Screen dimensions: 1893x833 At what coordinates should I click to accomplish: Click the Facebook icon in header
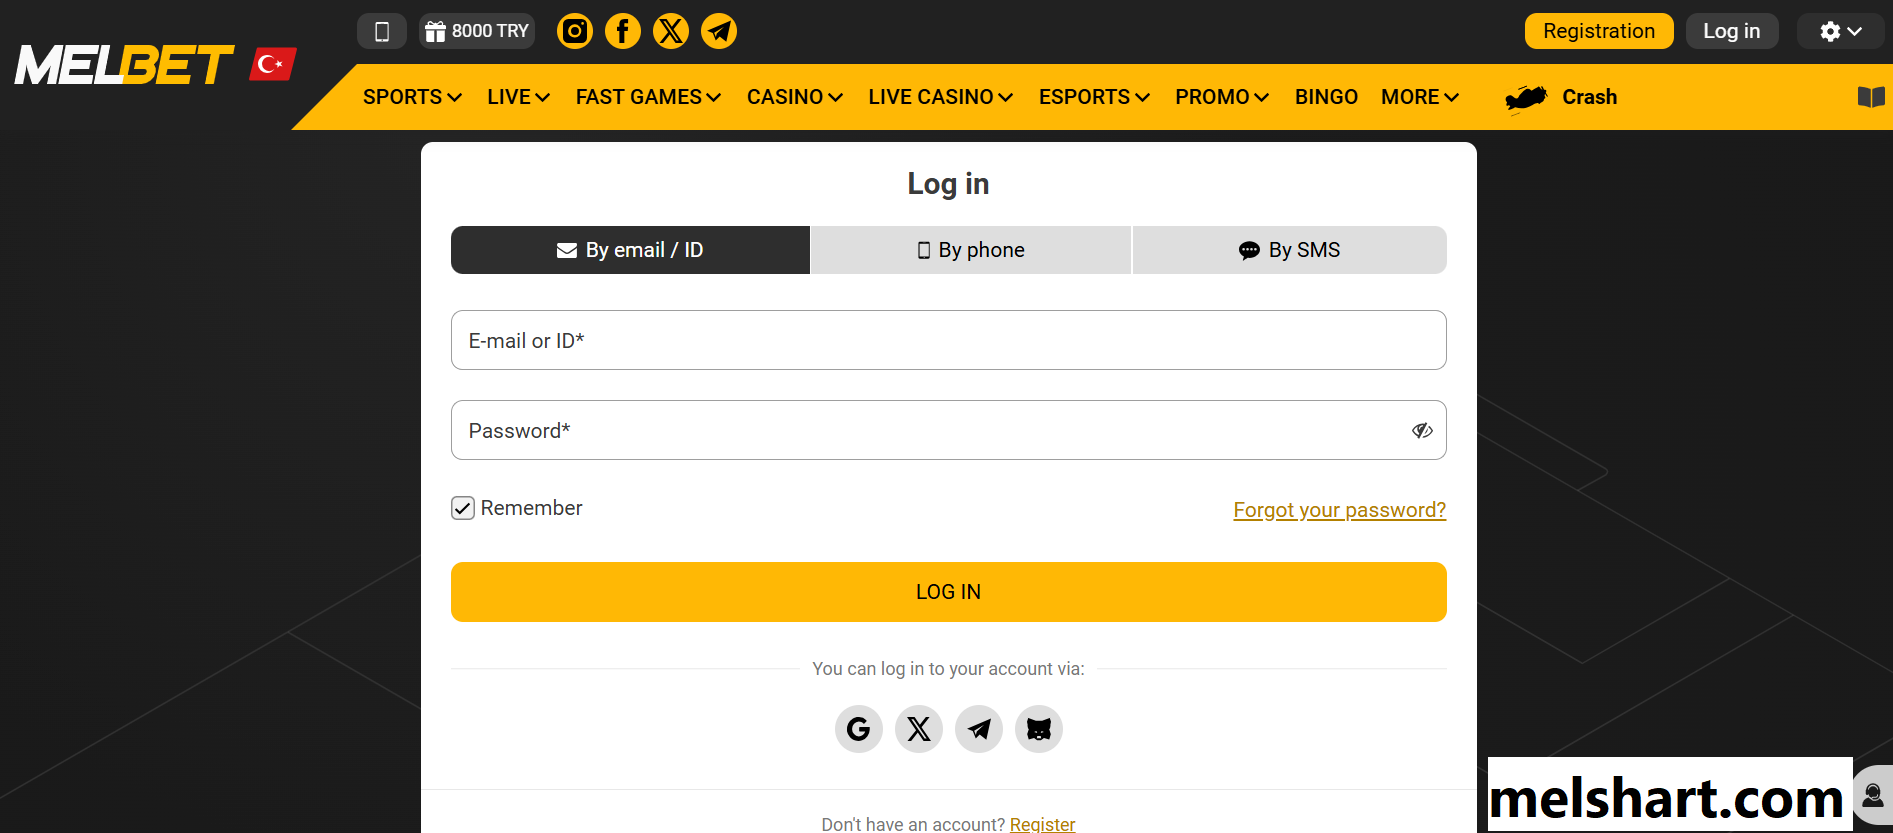tap(622, 31)
